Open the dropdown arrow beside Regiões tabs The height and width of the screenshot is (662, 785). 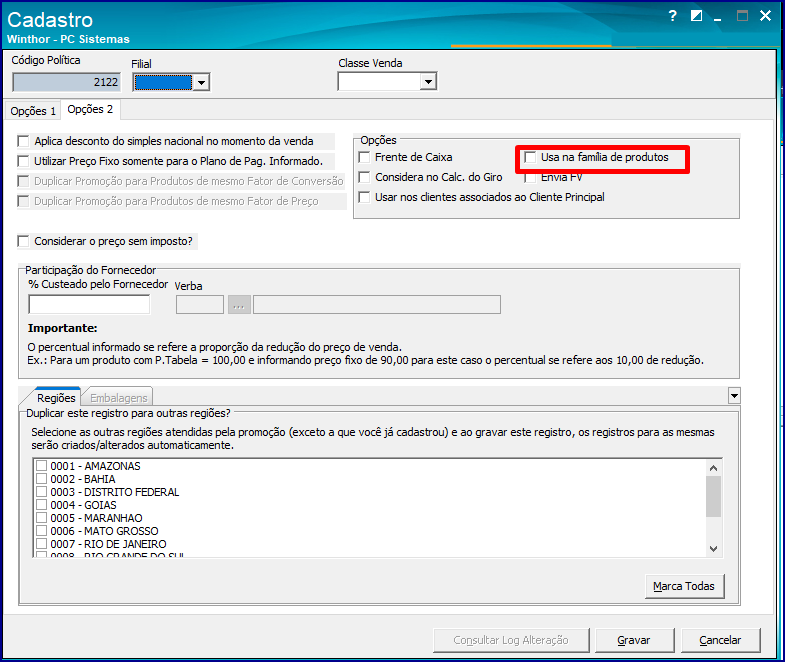click(x=734, y=396)
